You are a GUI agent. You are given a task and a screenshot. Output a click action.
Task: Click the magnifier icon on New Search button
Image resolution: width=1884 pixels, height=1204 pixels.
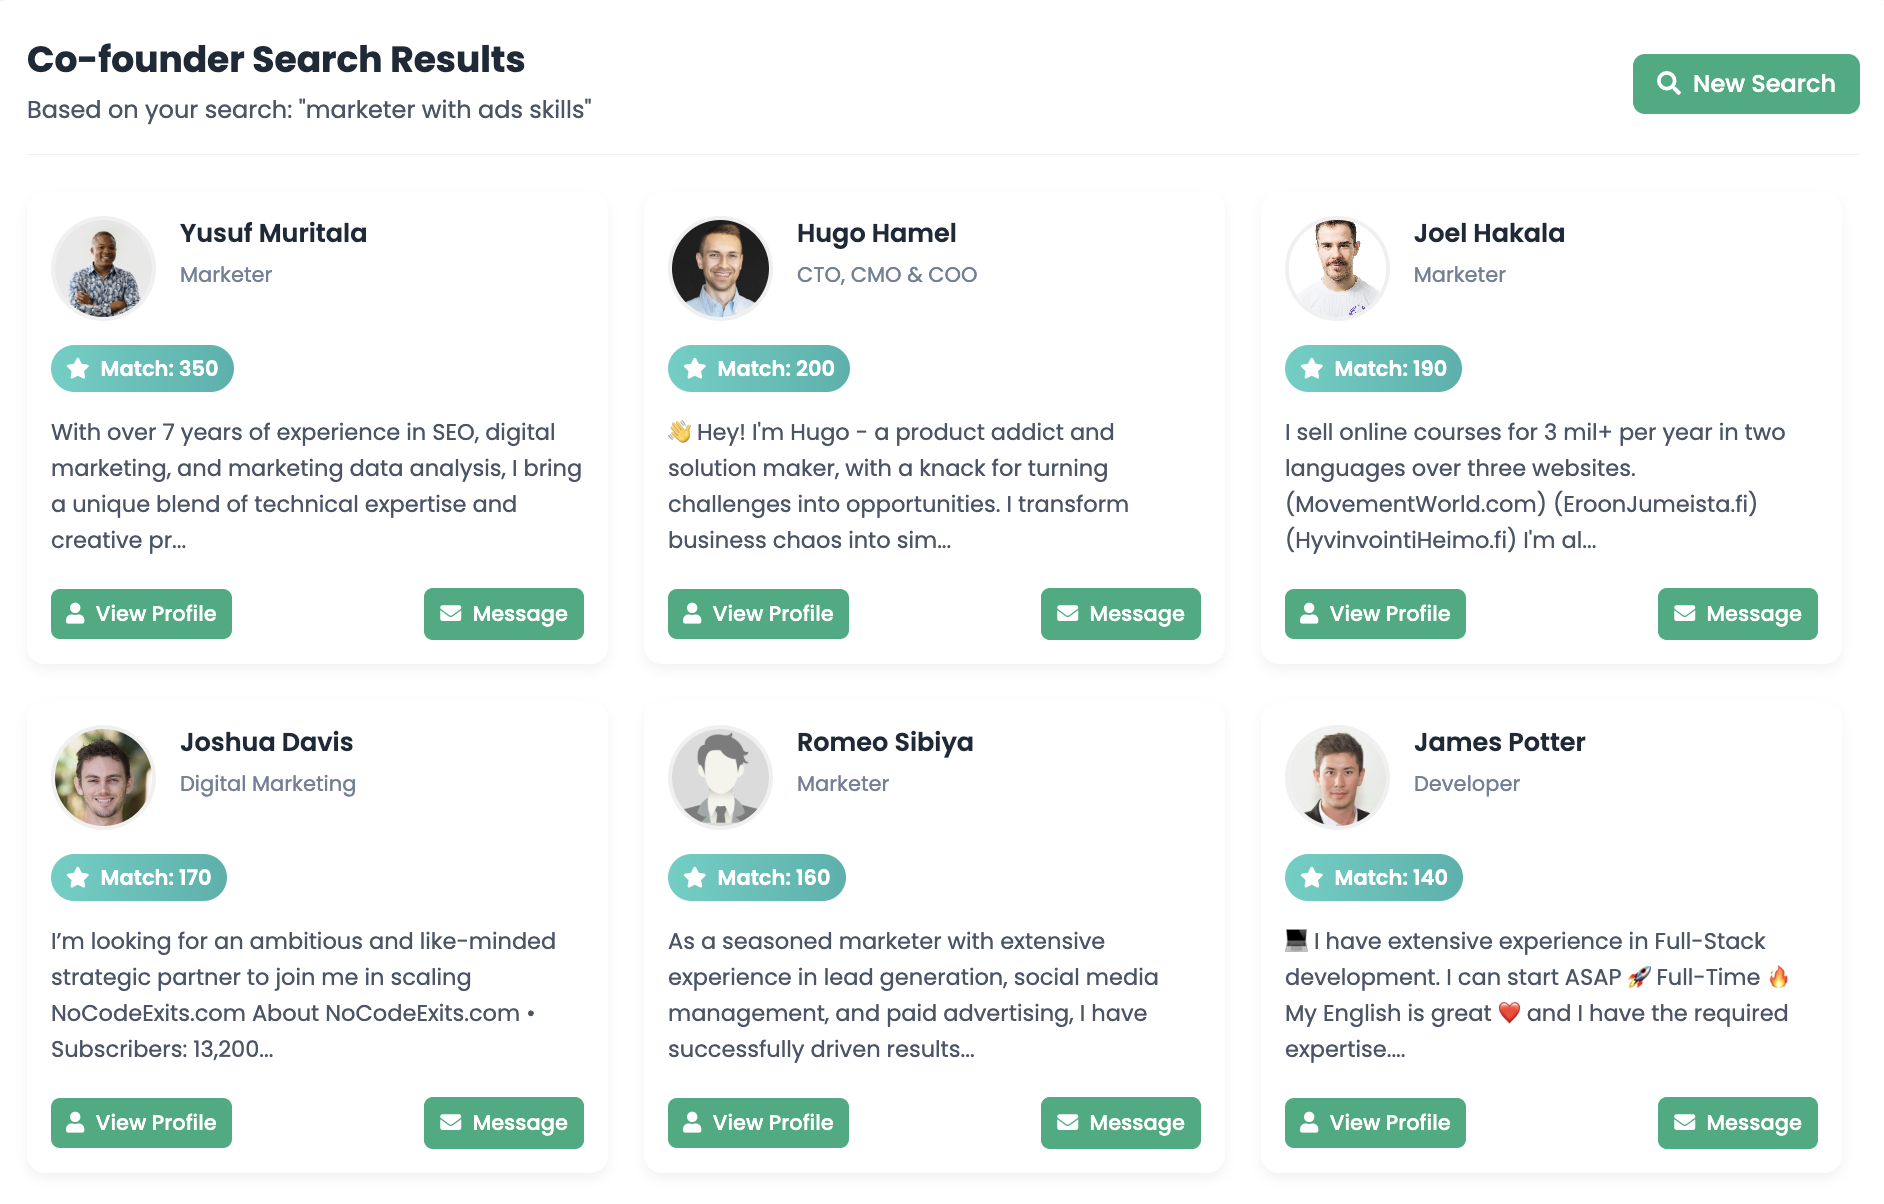tap(1670, 84)
